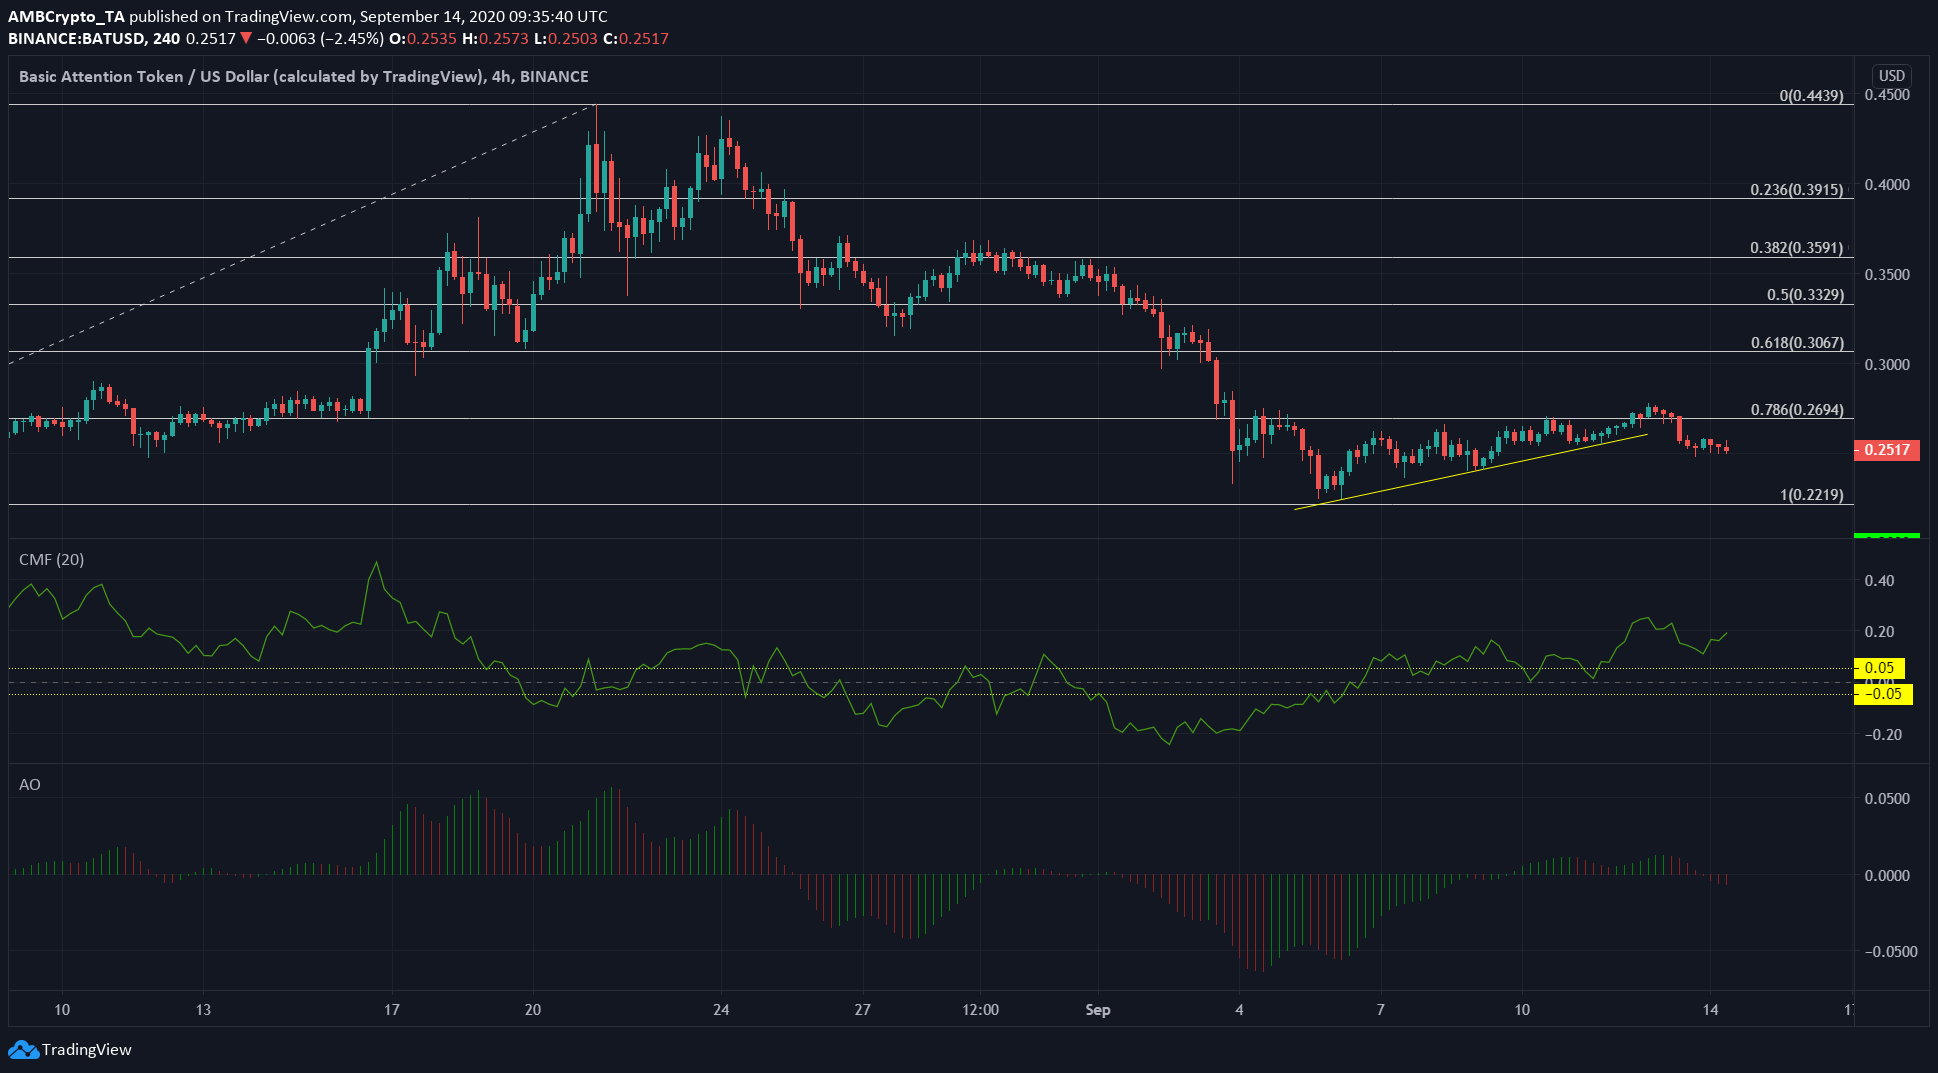Click the -0.0500 AO axis label
The height and width of the screenshot is (1073, 1938).
pos(1891,952)
